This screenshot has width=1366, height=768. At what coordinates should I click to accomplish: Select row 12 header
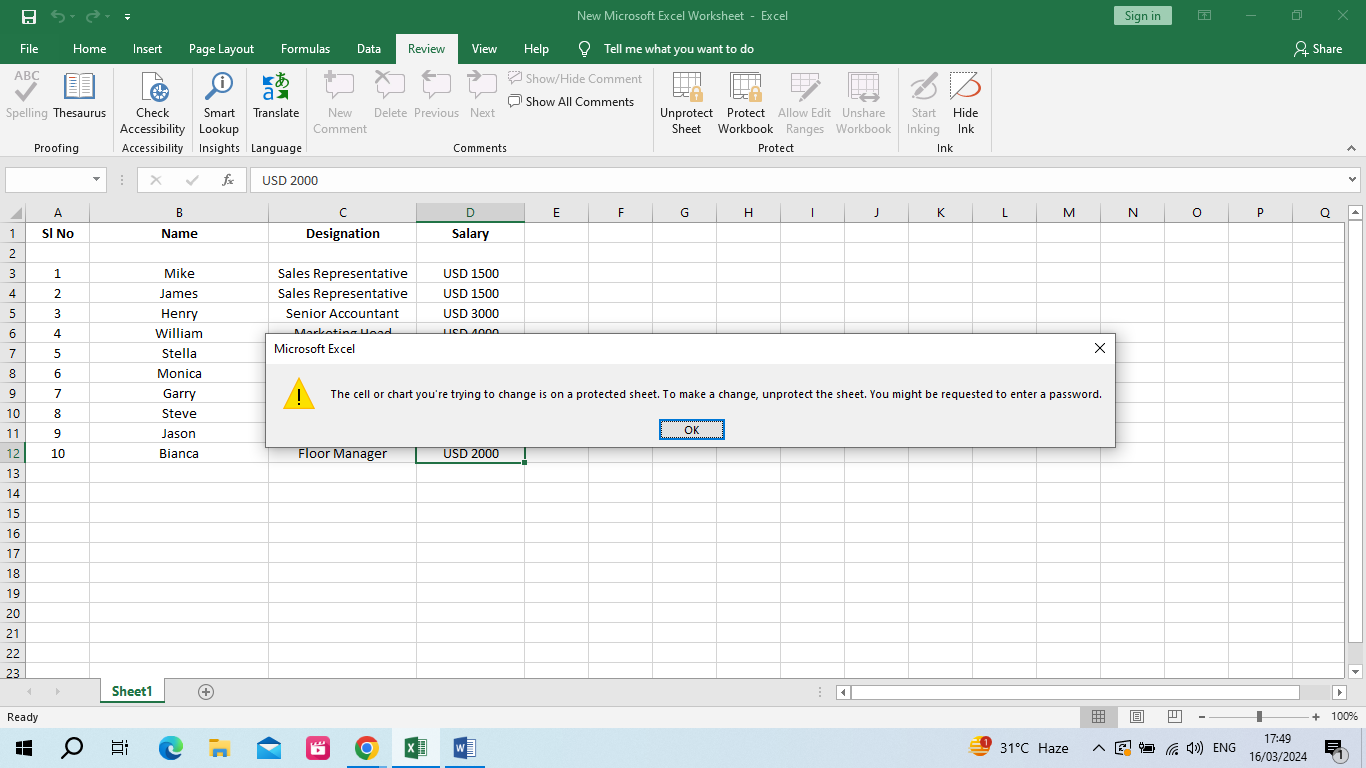[13, 453]
